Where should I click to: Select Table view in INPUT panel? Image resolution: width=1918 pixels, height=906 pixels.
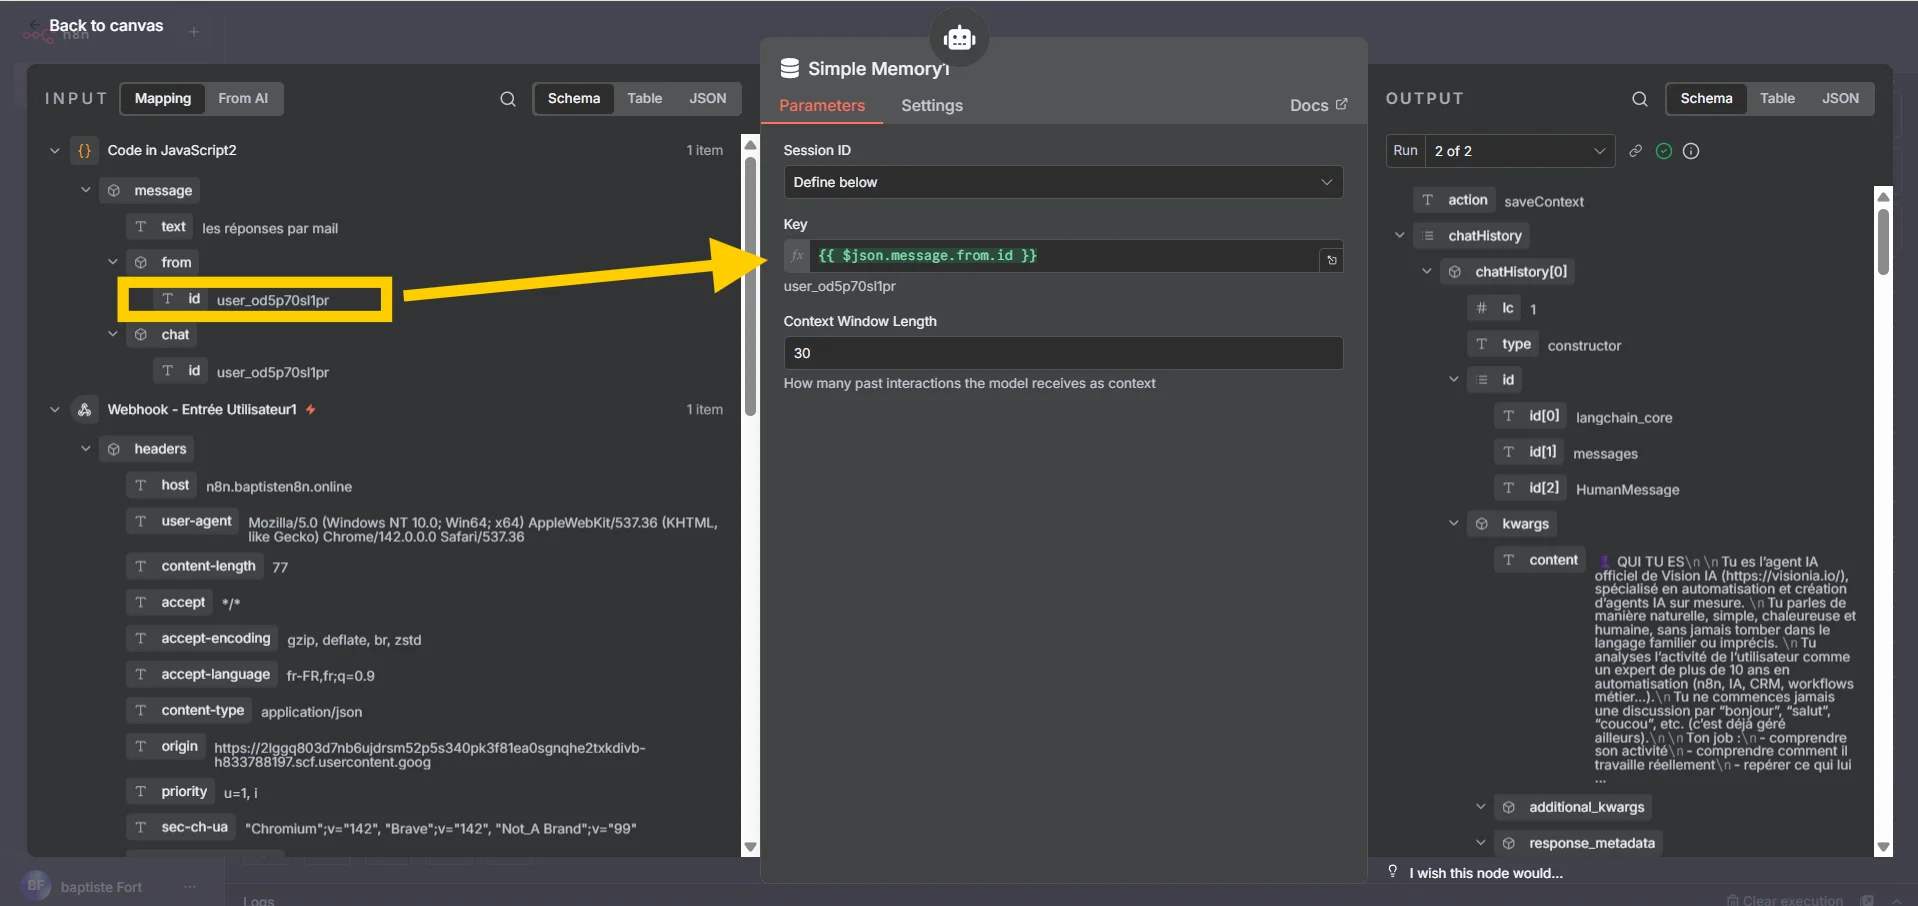[645, 99]
